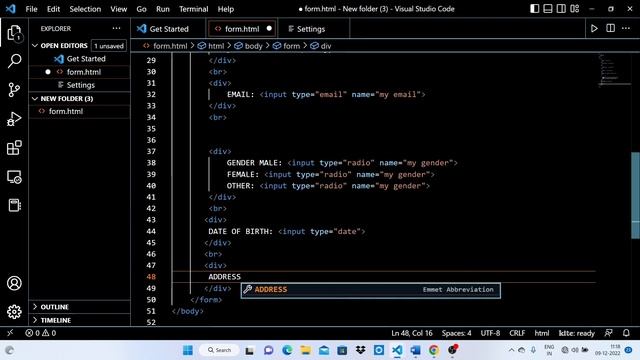The height and width of the screenshot is (360, 640).
Task: Click the Run Code play icon
Action: tap(594, 29)
